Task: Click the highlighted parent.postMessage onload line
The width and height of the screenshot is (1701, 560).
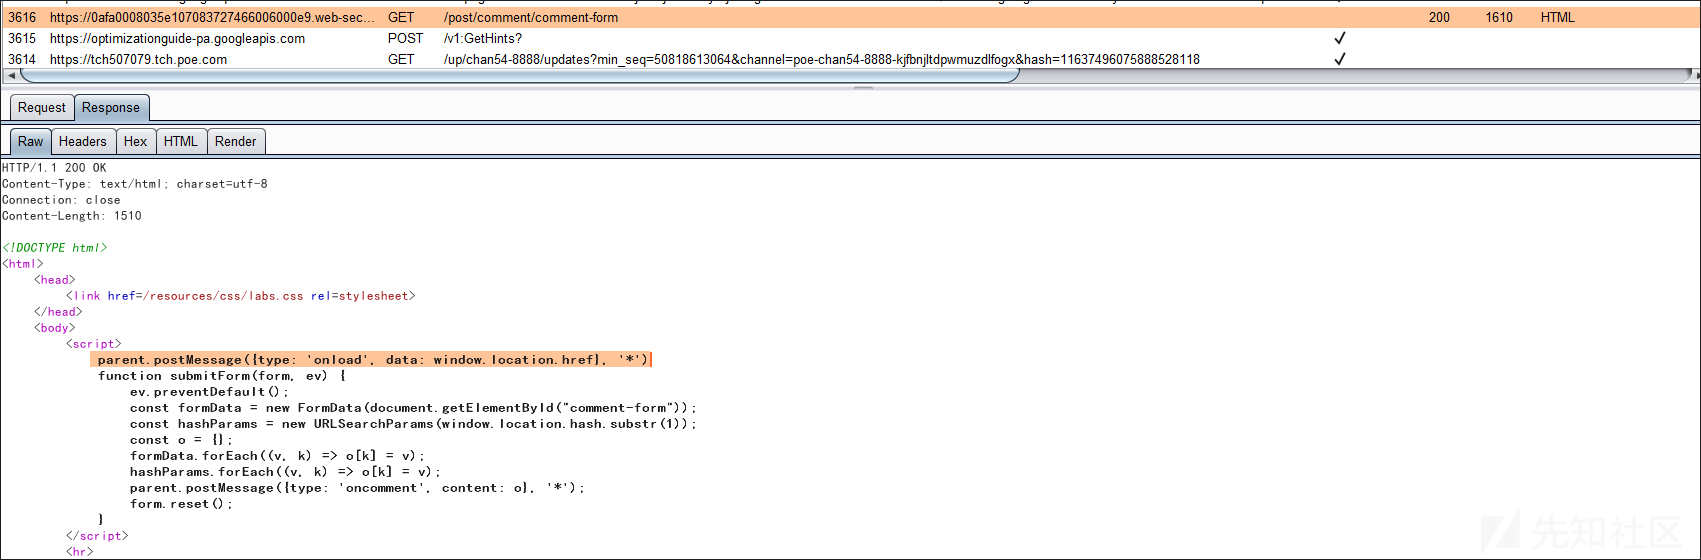Action: click(373, 359)
